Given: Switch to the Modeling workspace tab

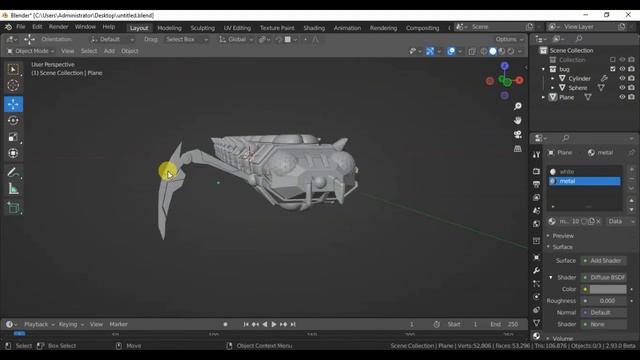Looking at the screenshot, I should [169, 28].
